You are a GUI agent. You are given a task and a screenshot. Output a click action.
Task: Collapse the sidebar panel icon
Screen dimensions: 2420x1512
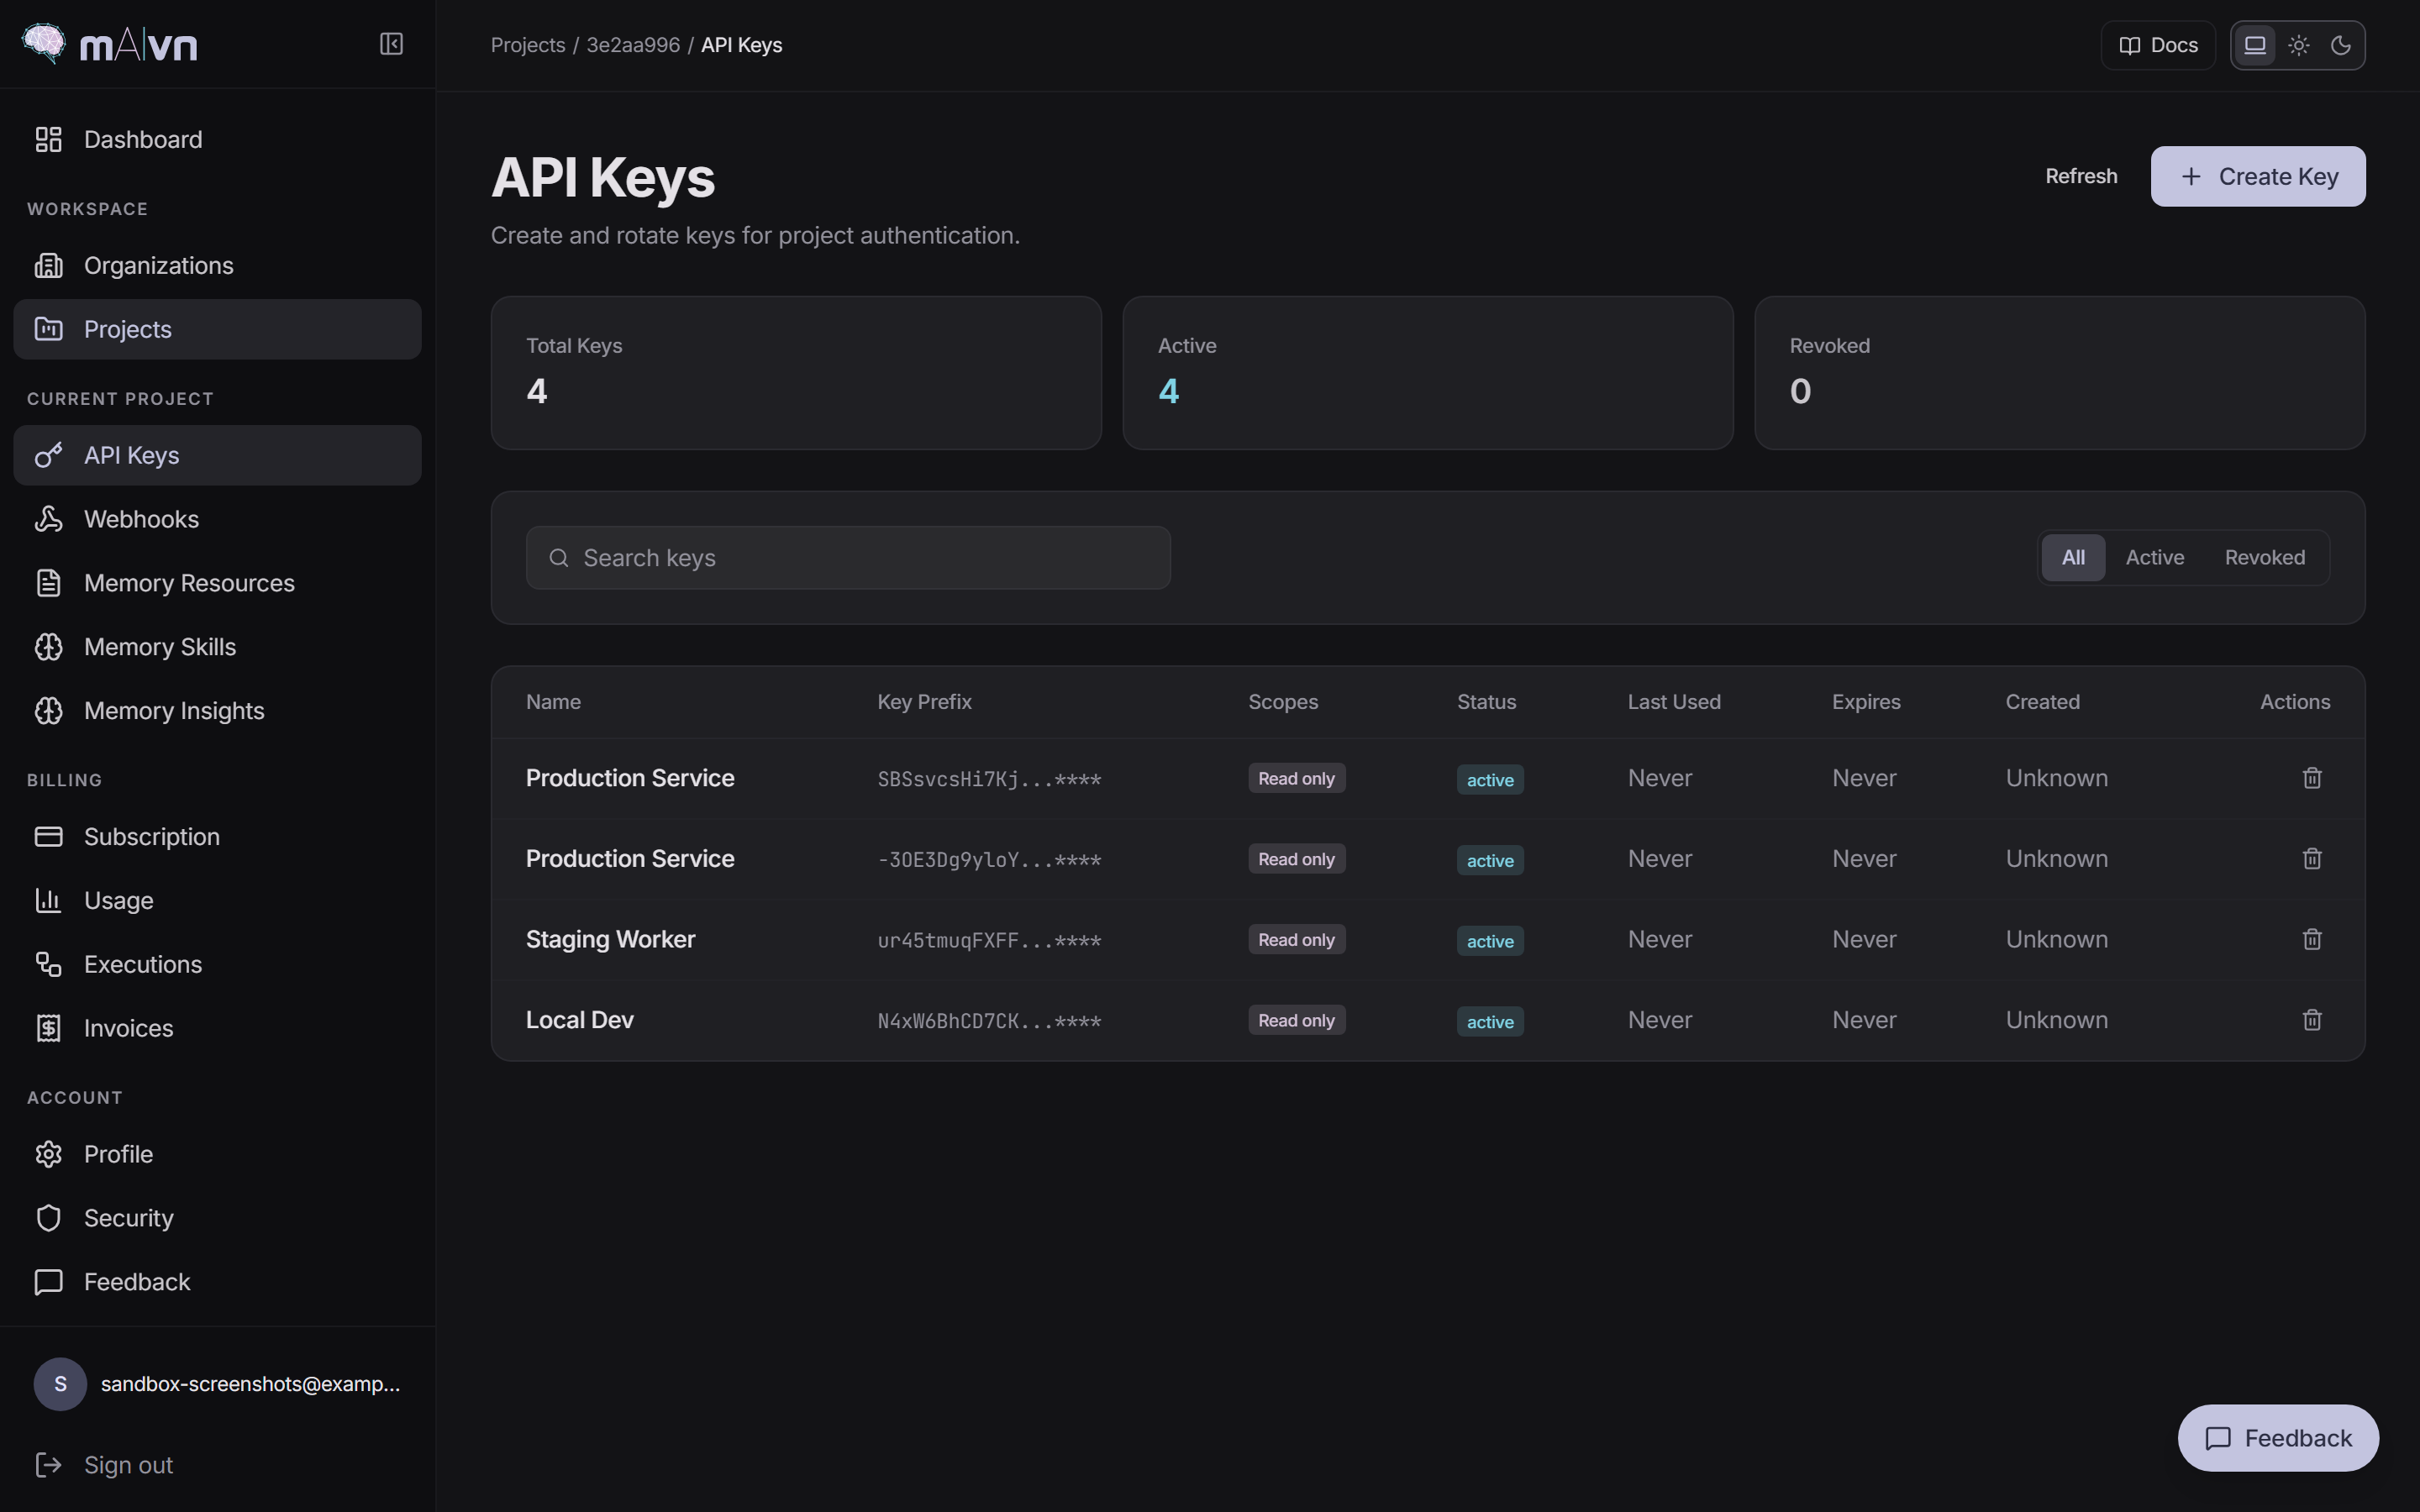coord(391,44)
